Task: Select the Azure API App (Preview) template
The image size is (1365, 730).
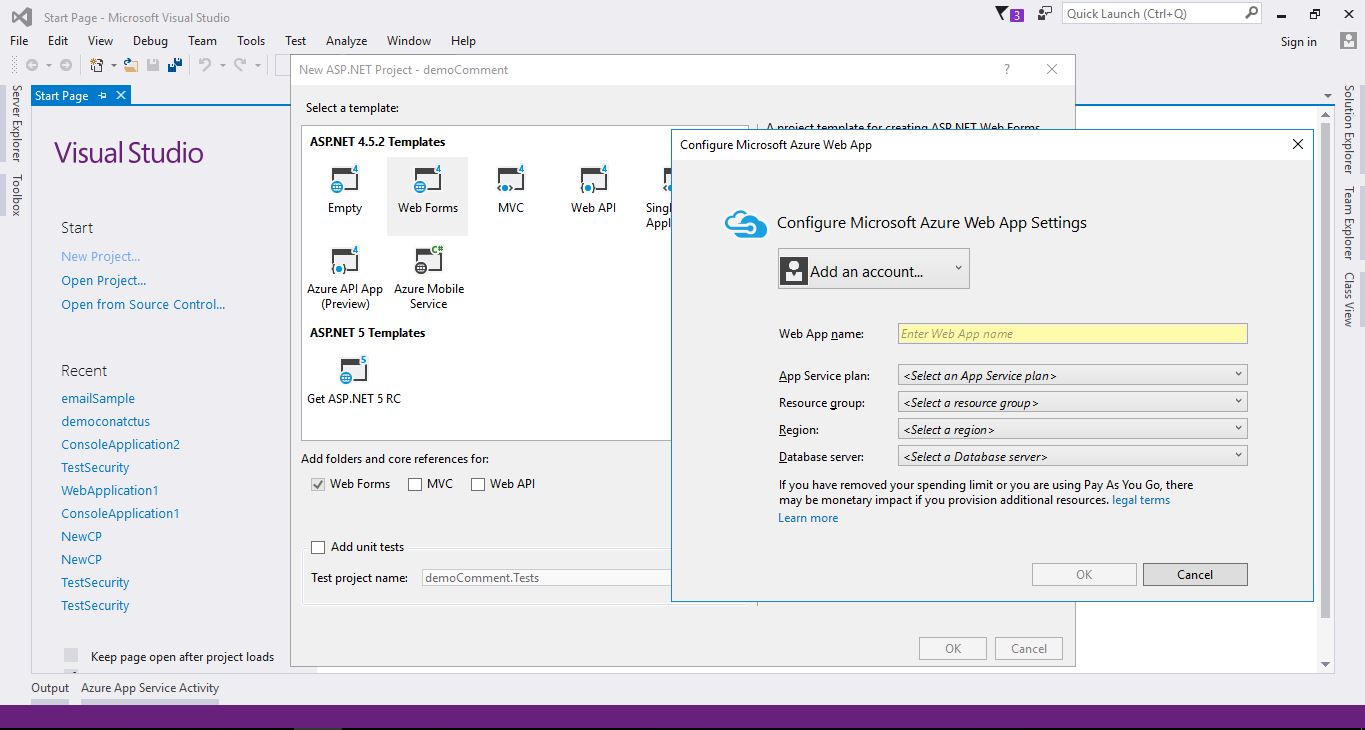Action: pos(345,278)
